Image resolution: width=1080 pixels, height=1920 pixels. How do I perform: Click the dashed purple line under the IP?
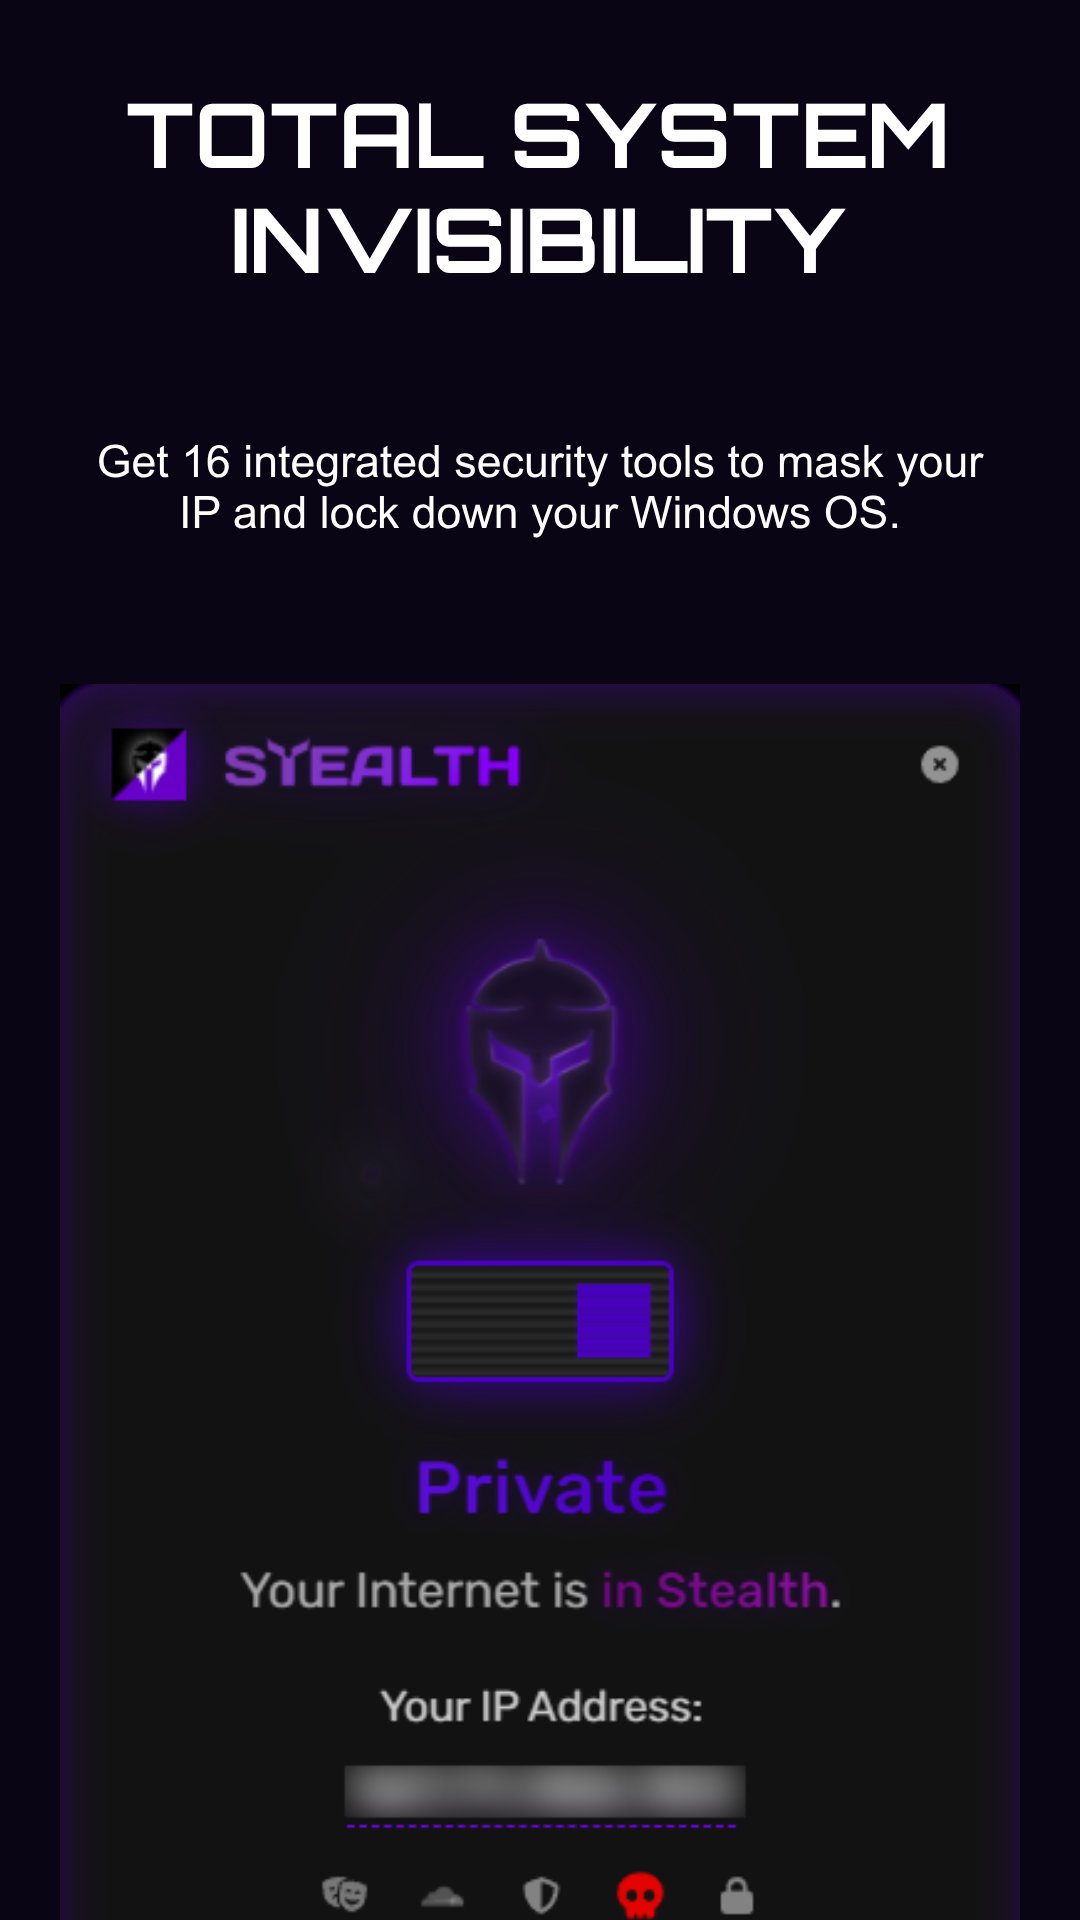tap(541, 1826)
